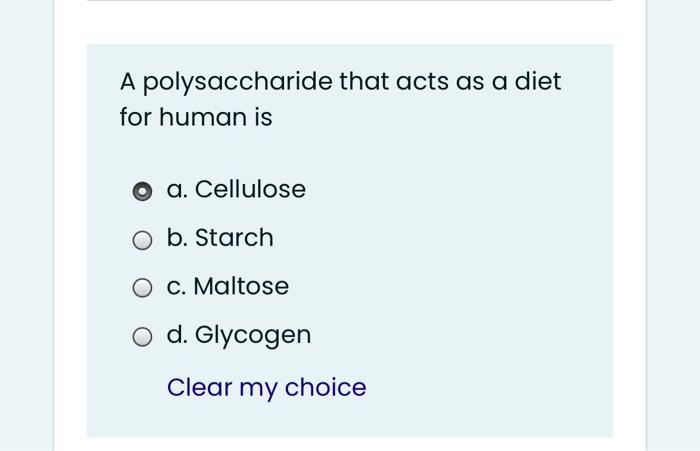This screenshot has height=451, width=700.
Task: Click the 'c. Maltose' answer label
Action: (x=228, y=286)
